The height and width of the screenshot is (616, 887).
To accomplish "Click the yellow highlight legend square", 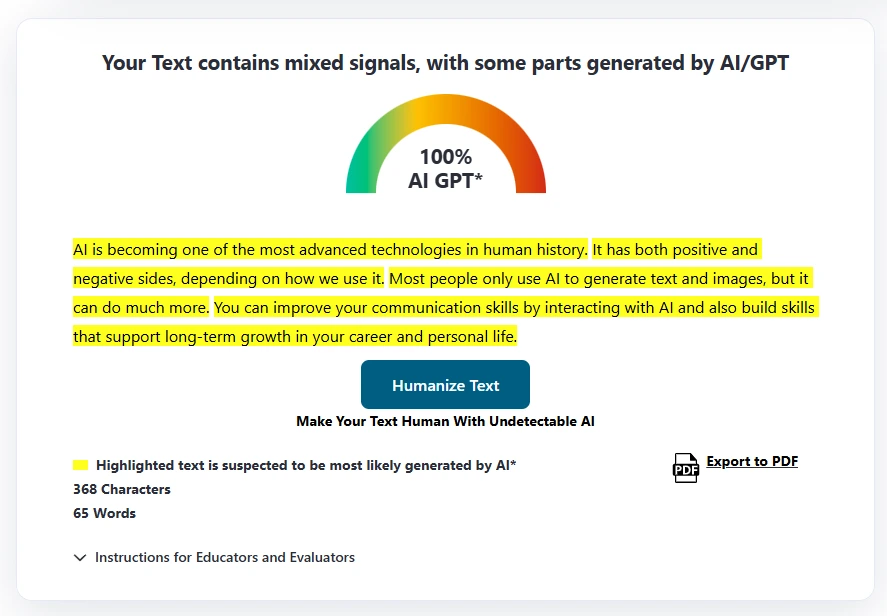I will coord(80,464).
